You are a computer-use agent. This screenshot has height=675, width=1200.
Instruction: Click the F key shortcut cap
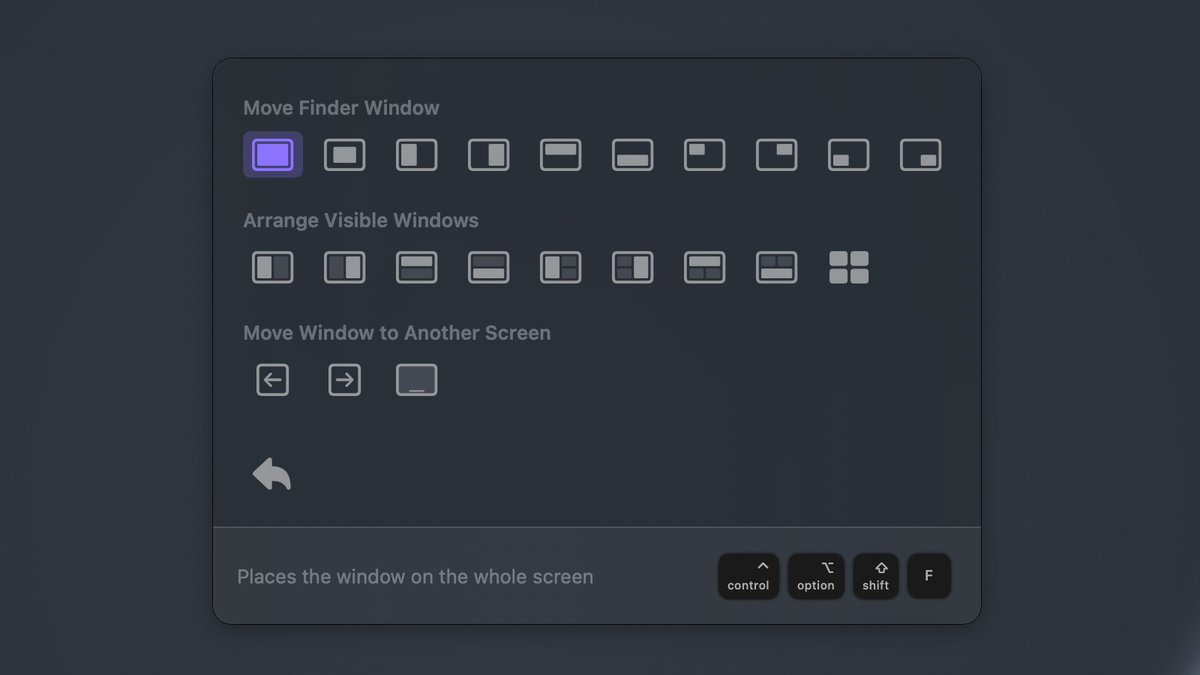click(928, 576)
